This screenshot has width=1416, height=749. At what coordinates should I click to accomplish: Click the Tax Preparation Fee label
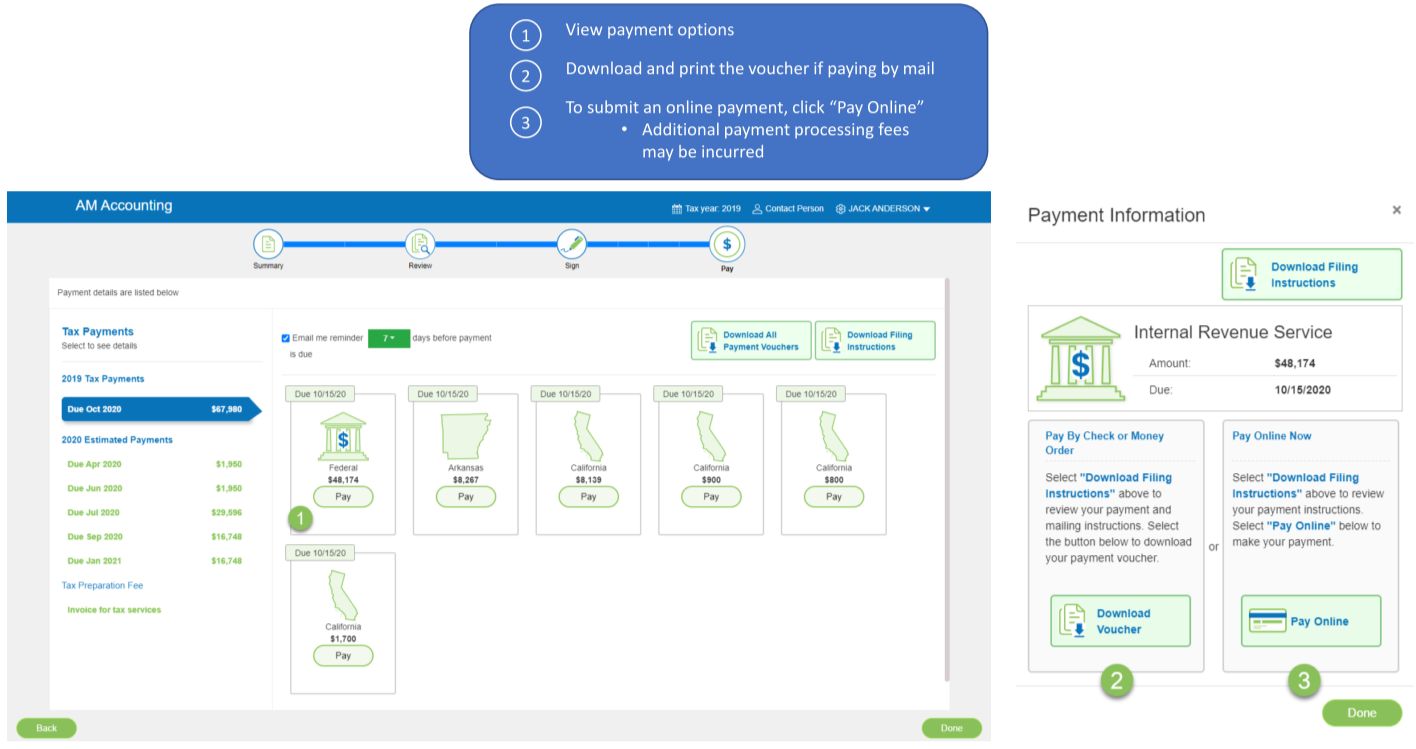click(101, 585)
